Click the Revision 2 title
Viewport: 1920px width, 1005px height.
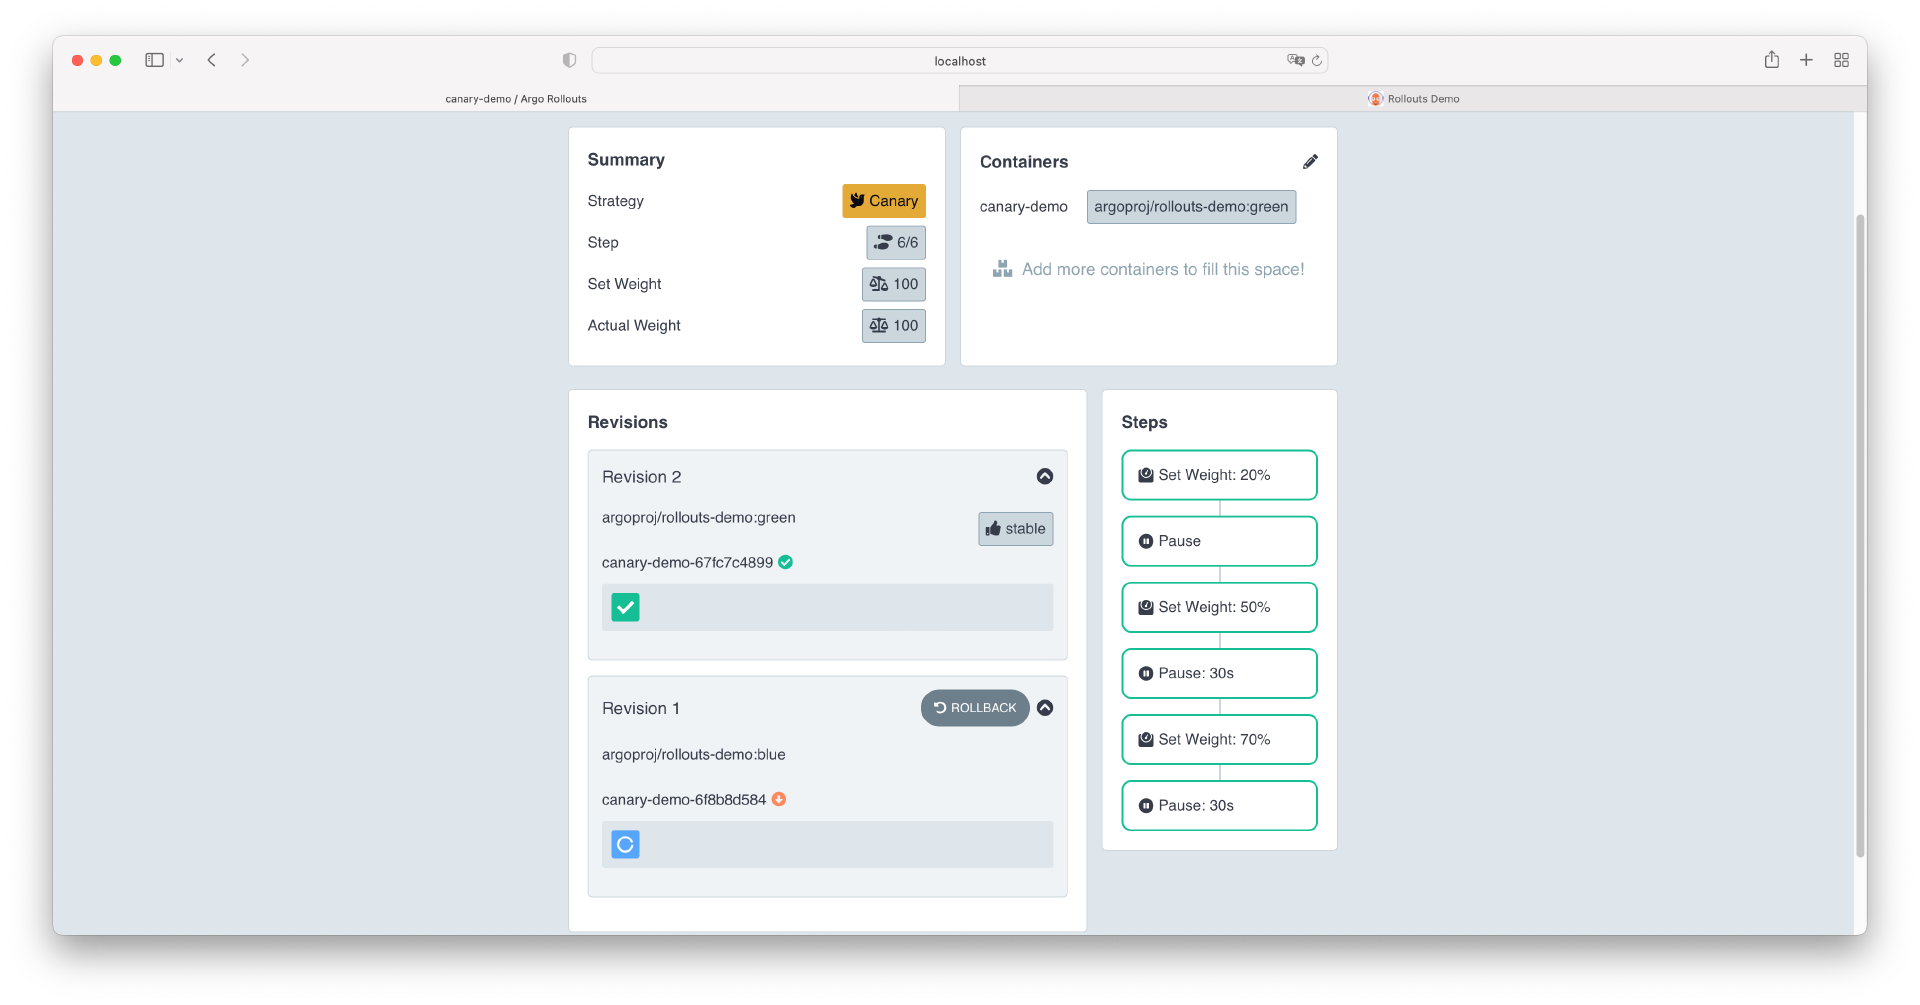click(642, 477)
